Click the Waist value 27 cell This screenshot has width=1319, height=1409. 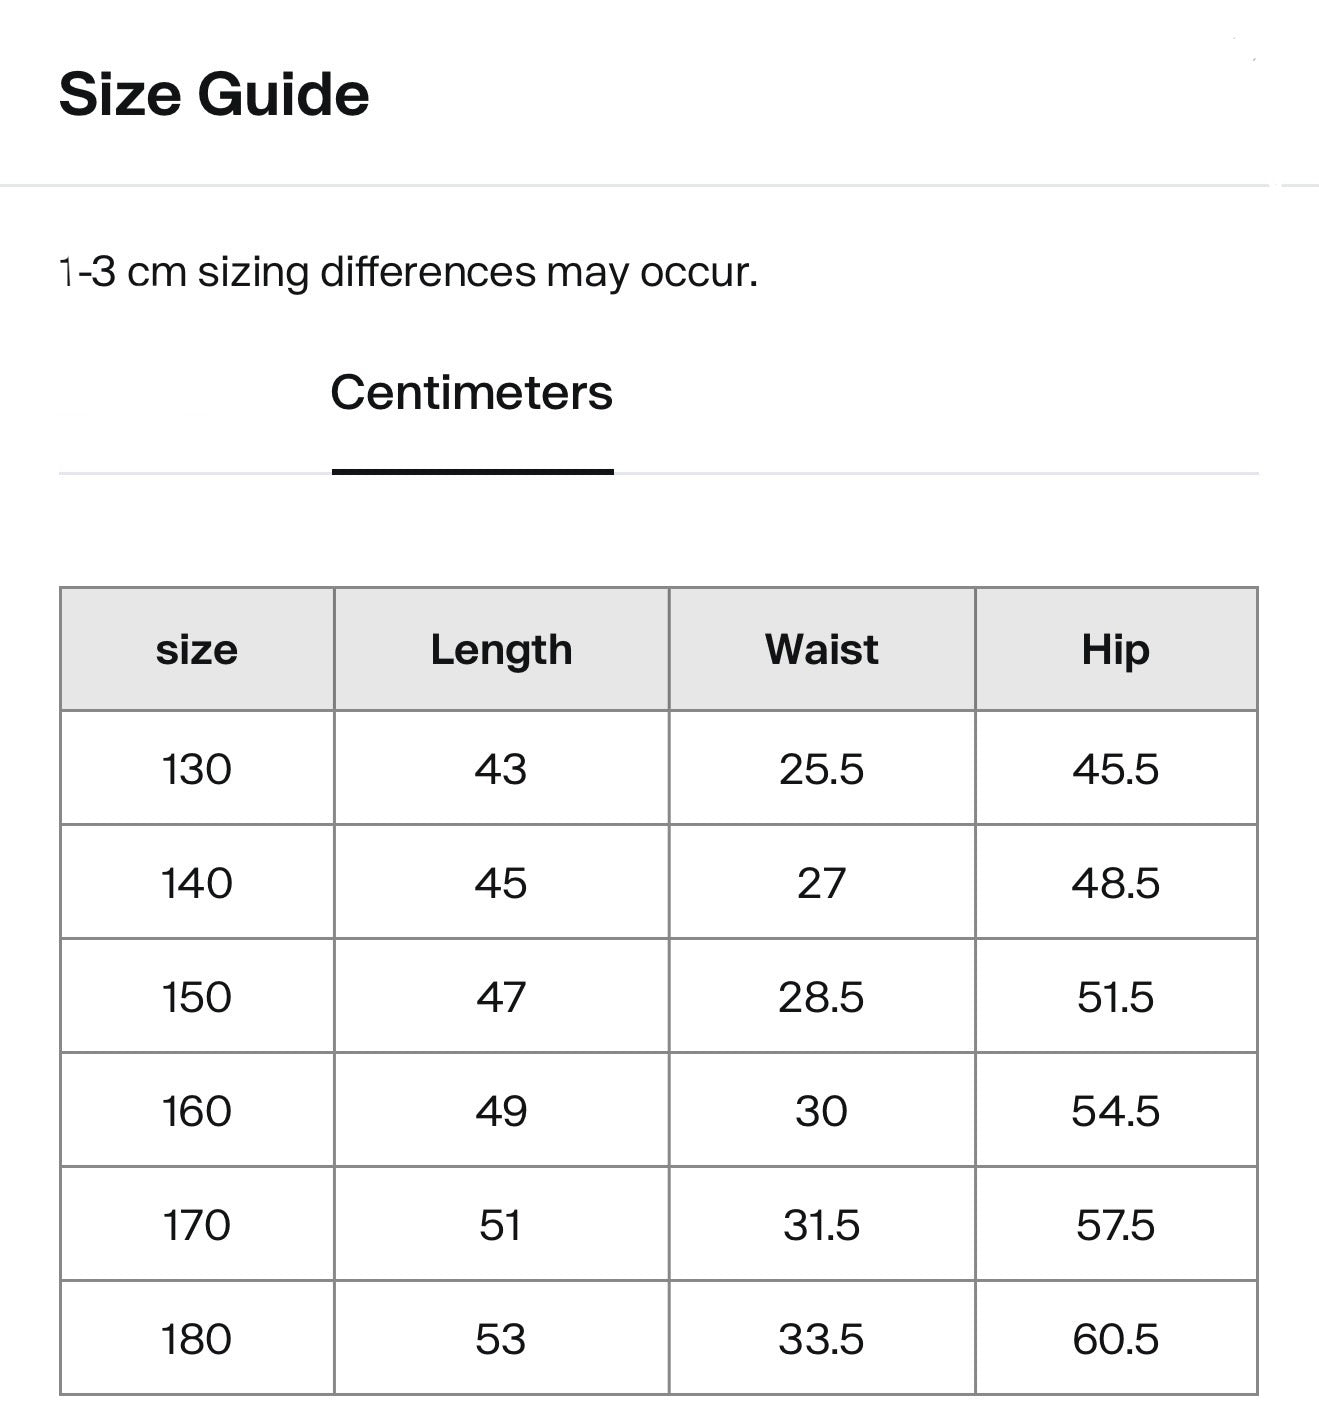pos(821,883)
